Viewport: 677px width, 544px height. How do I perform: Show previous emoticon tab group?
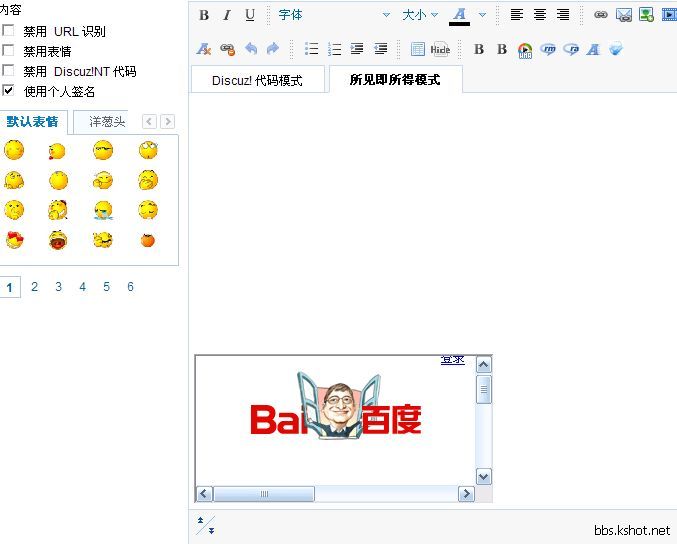pos(149,121)
